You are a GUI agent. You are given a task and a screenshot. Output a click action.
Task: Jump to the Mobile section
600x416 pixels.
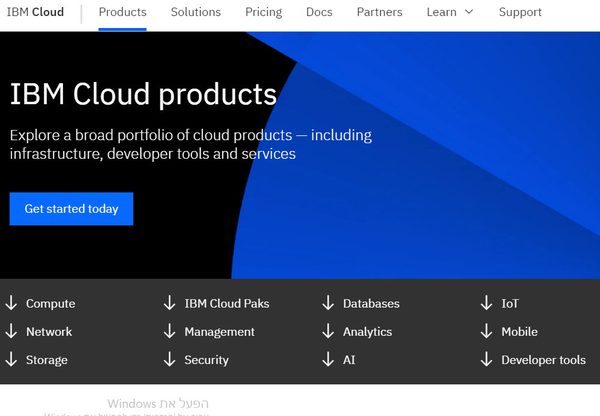(x=519, y=331)
